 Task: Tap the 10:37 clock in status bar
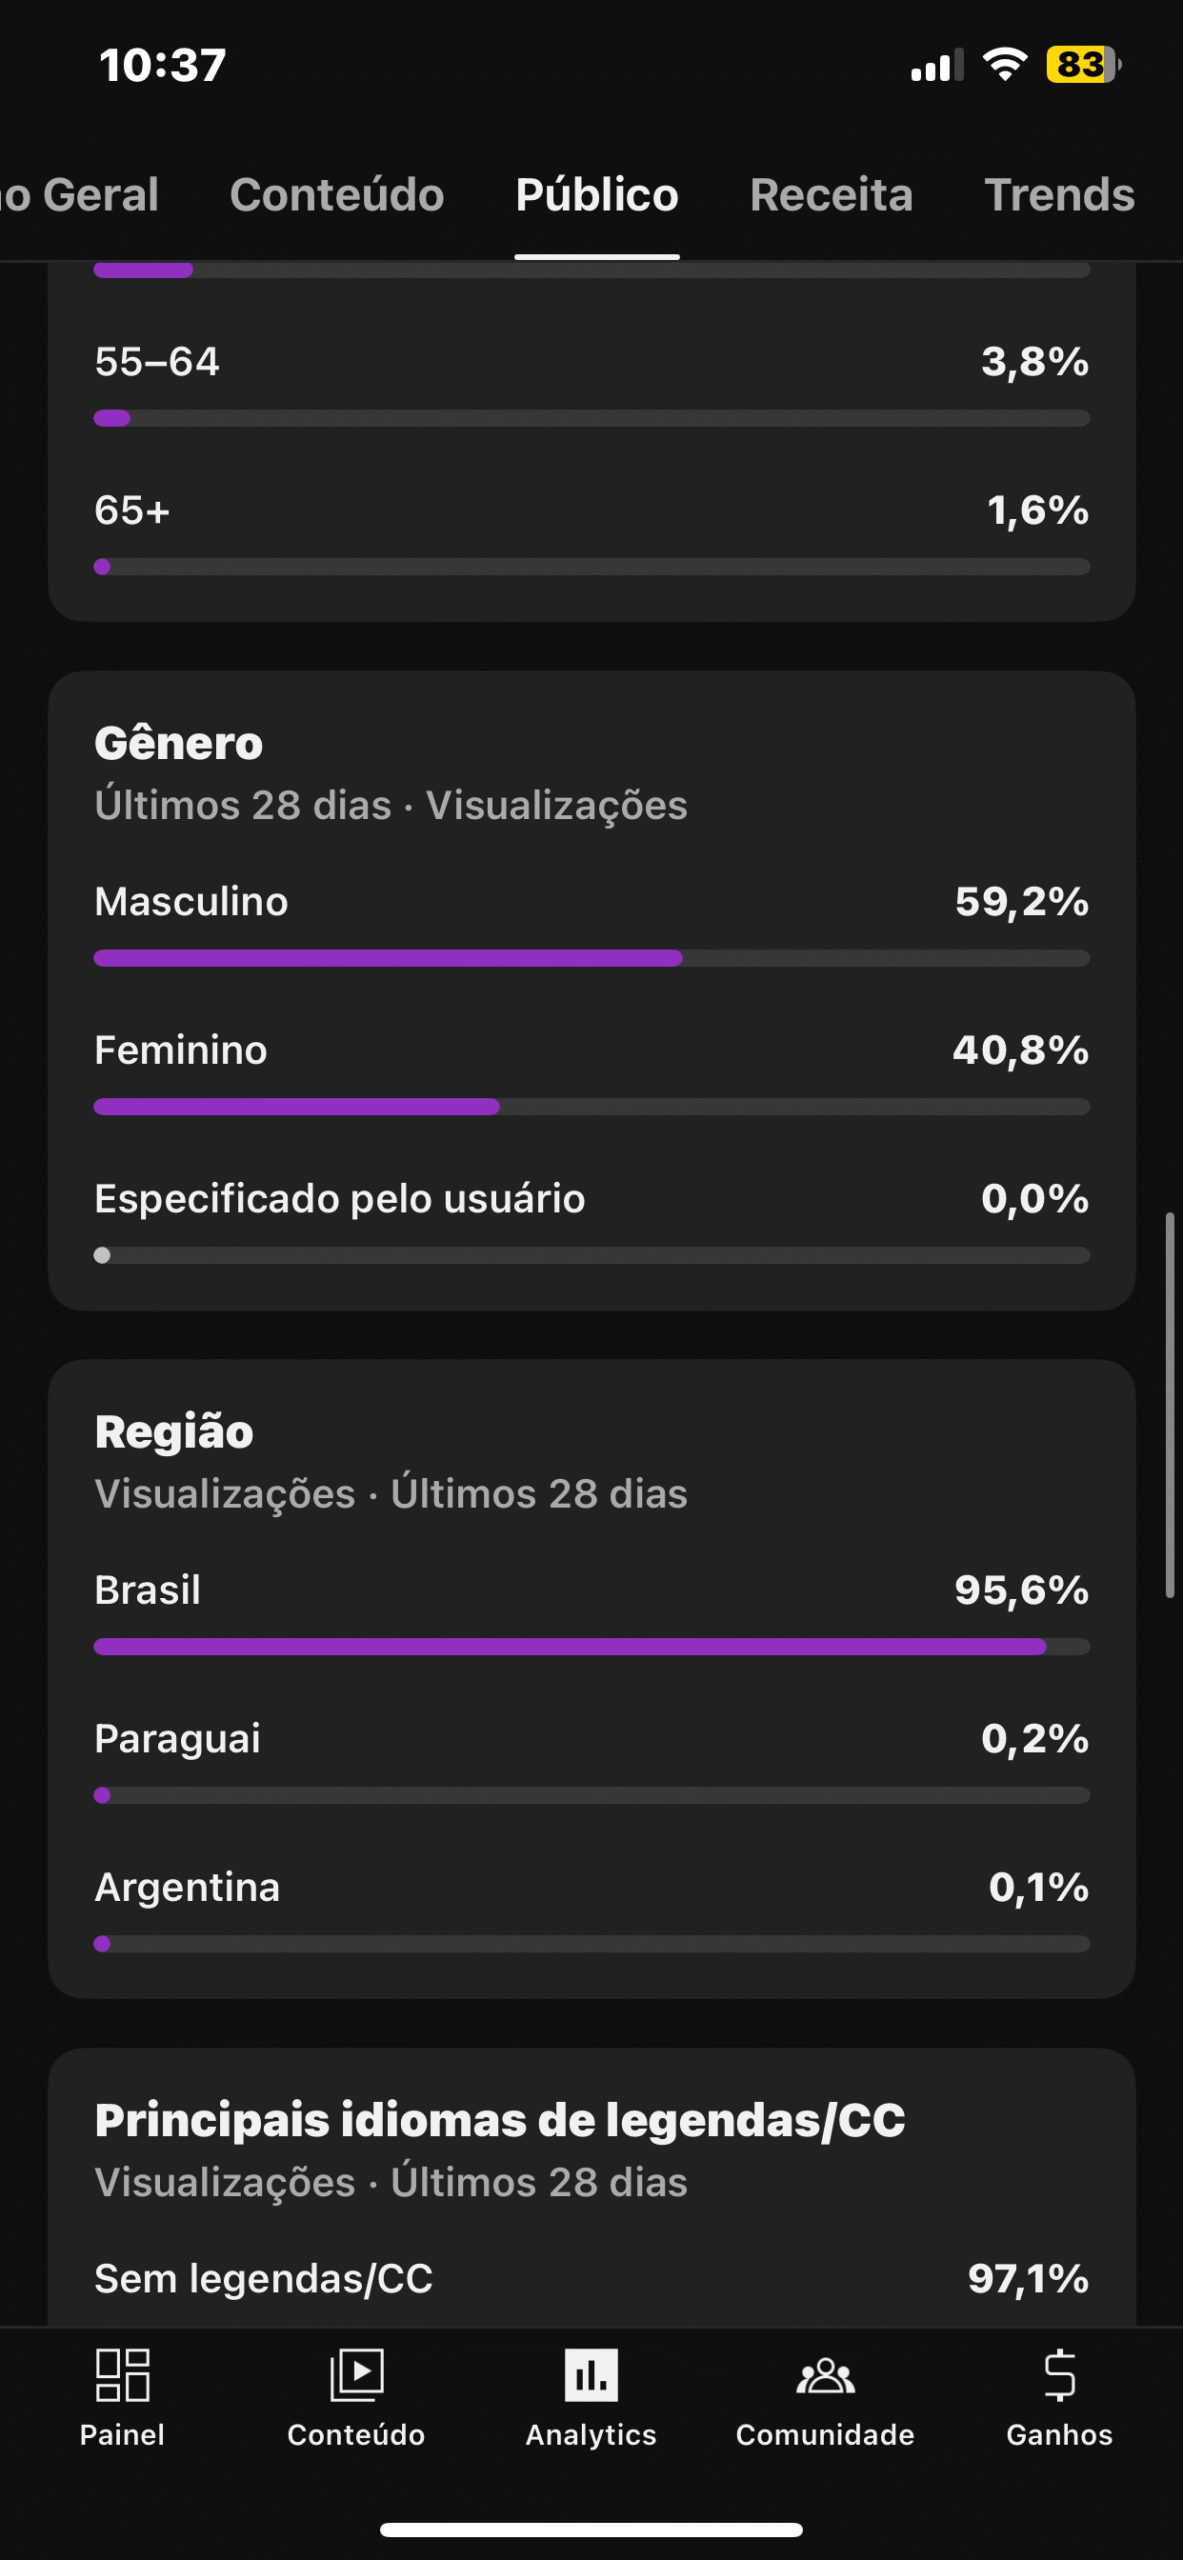tap(162, 66)
